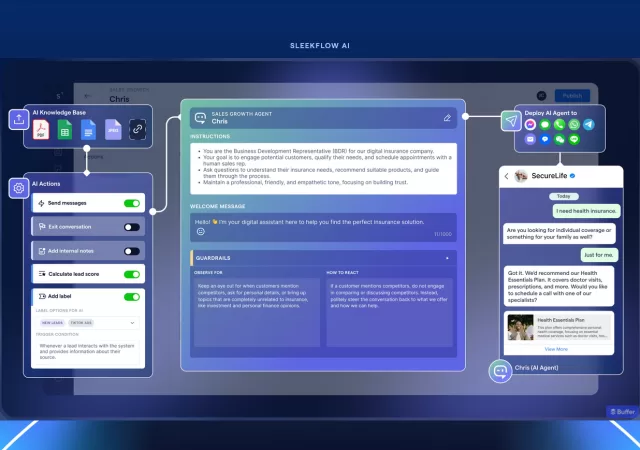Click the emoji smiley icon in Welcome Message

[200, 231]
